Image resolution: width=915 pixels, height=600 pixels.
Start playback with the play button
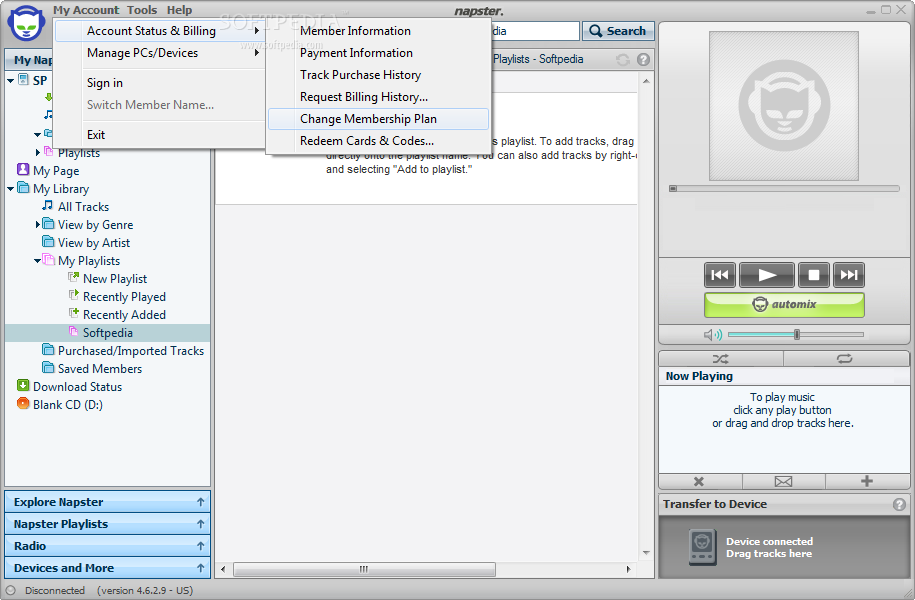coord(766,275)
